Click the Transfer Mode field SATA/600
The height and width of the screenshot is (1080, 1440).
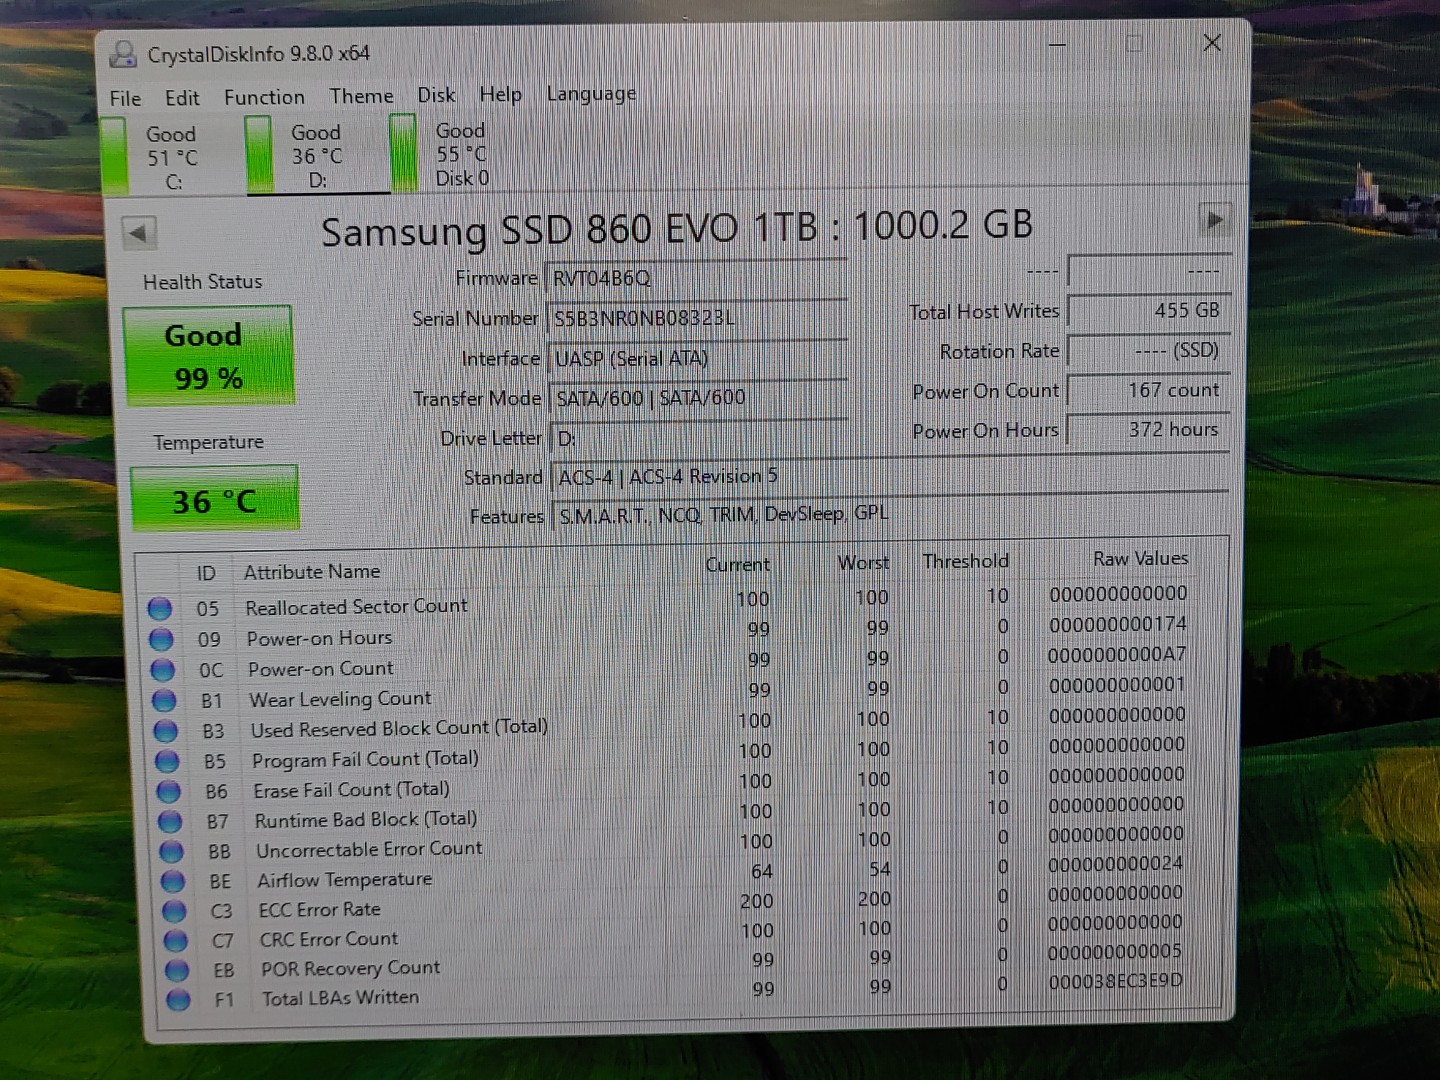pos(698,397)
